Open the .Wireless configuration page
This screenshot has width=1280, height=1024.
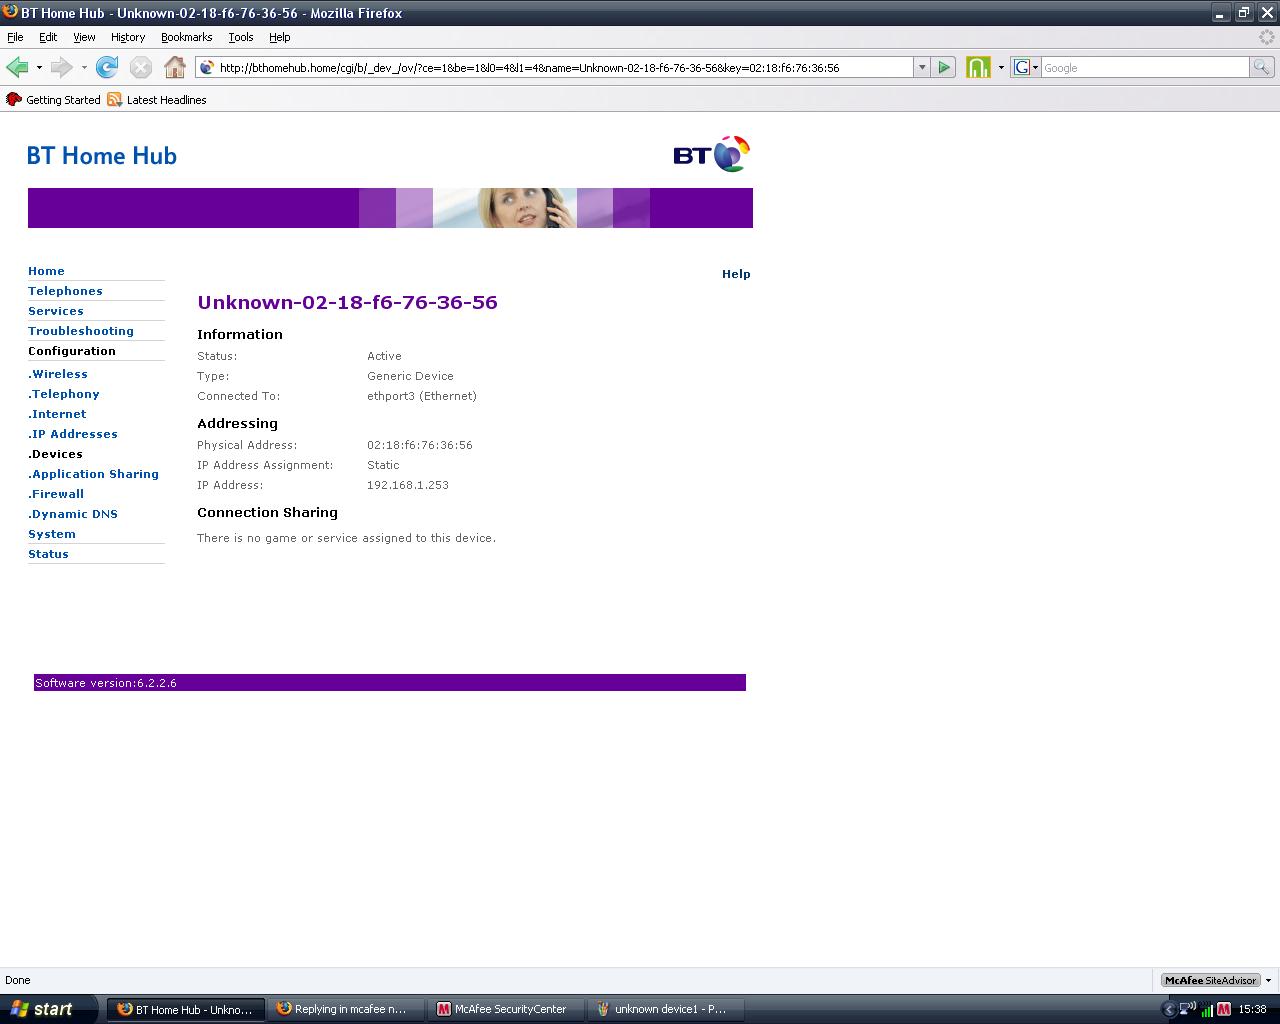(x=58, y=374)
